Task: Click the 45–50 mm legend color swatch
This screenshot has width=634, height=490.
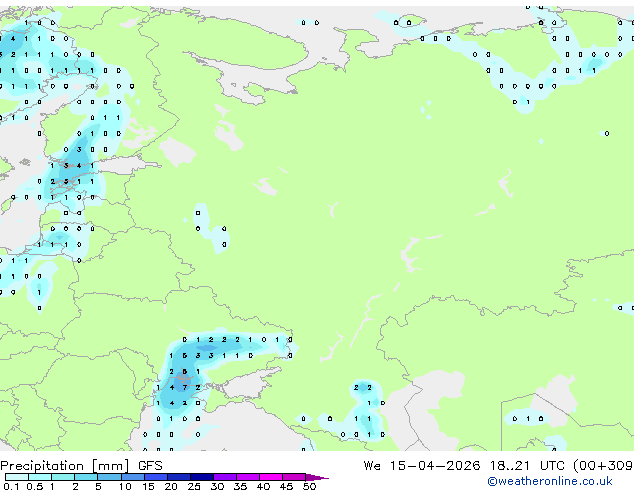Action: (x=294, y=477)
